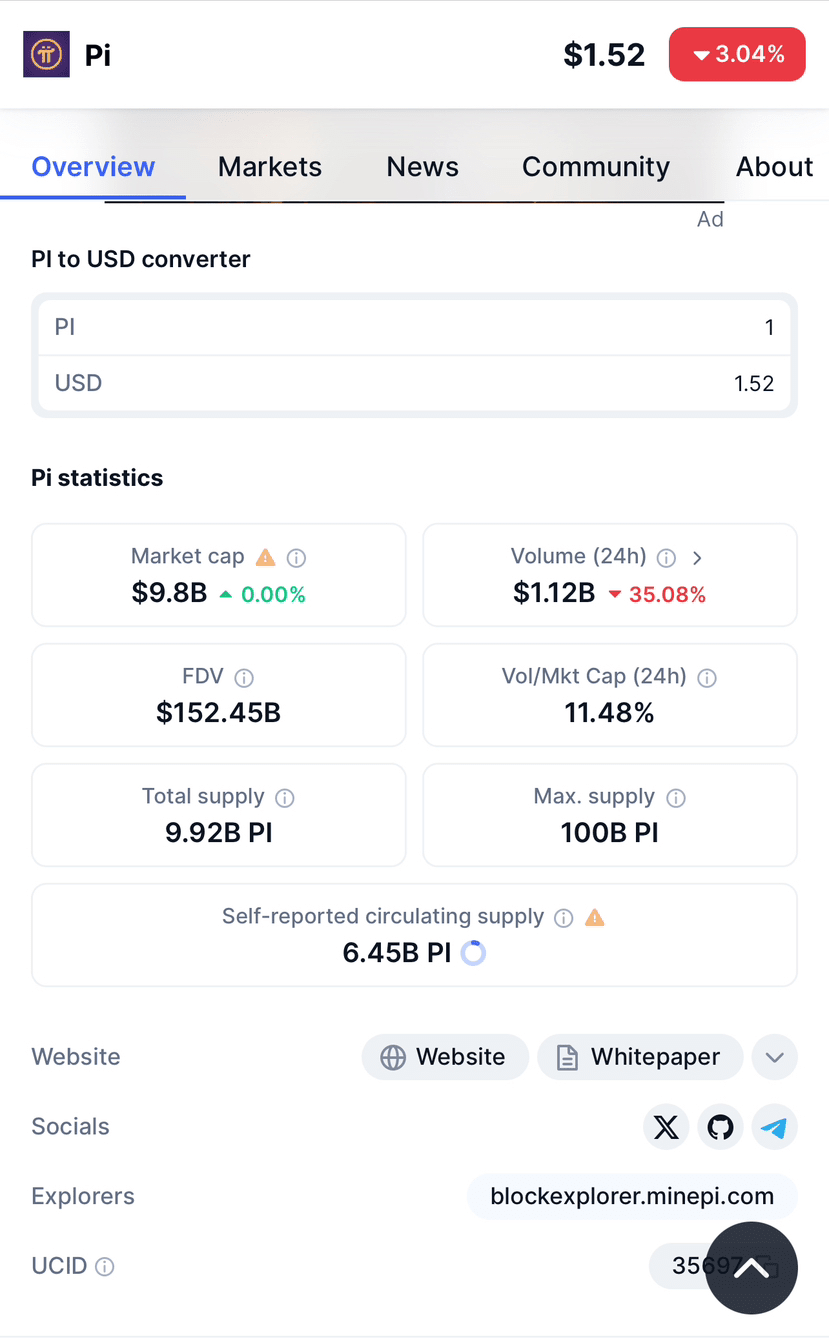Click the Pi coin logo icon
This screenshot has height=1339, width=829.
pos(46,54)
